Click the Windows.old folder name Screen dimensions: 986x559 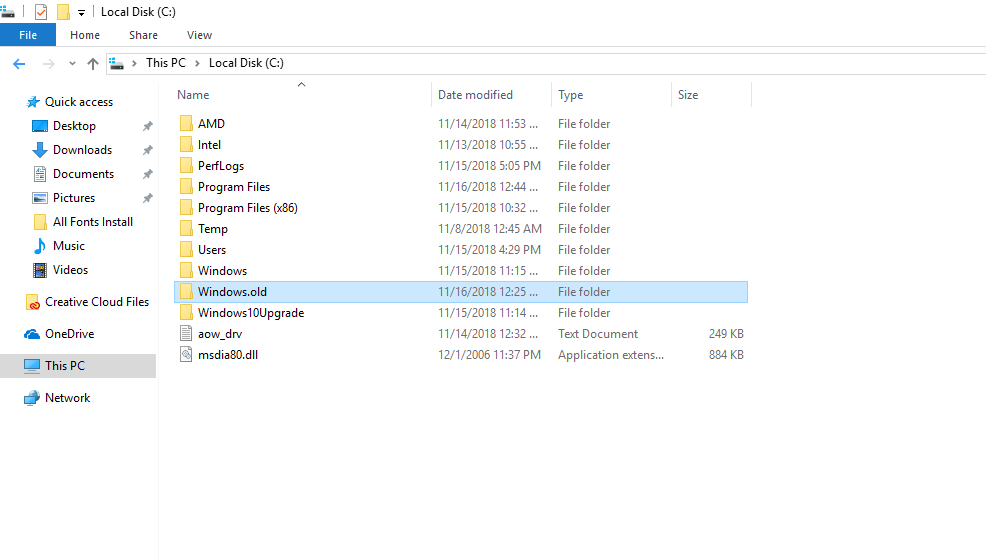[x=232, y=292]
